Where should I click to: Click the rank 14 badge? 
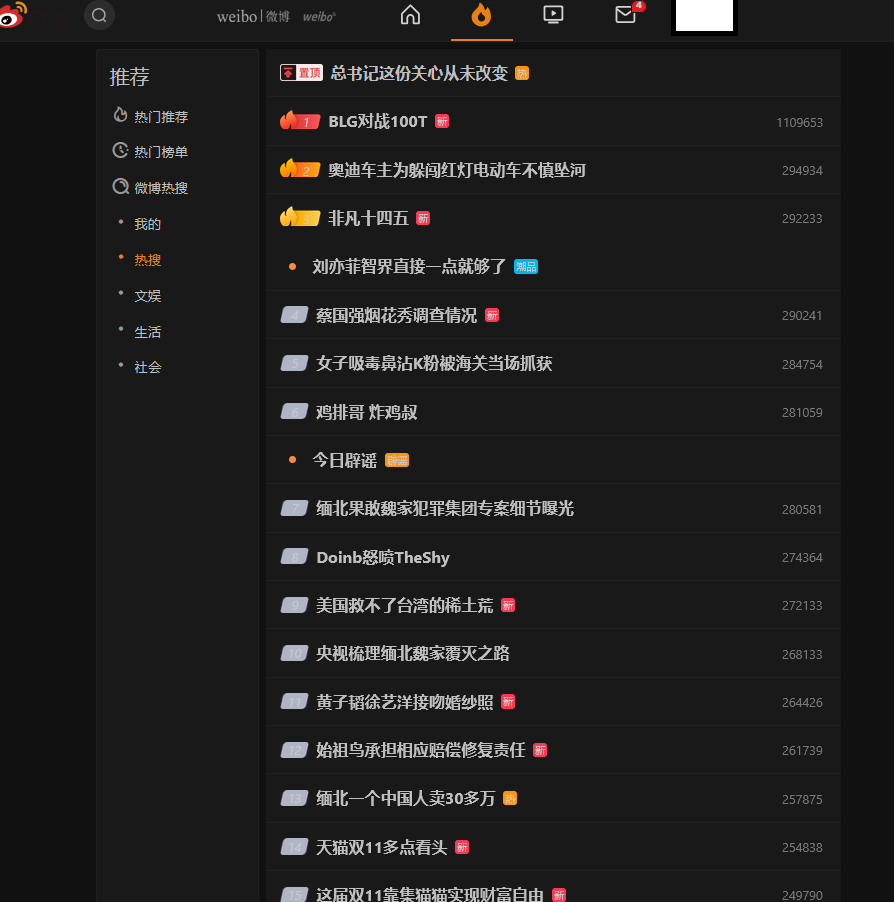pyautogui.click(x=295, y=846)
